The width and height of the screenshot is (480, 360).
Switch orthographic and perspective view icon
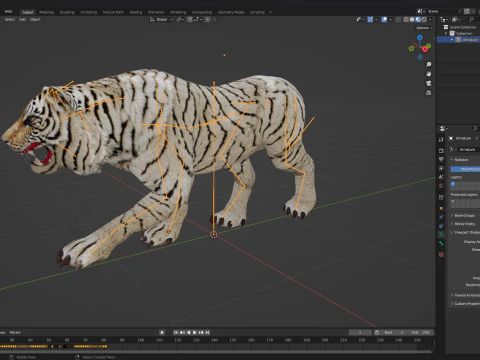click(429, 92)
